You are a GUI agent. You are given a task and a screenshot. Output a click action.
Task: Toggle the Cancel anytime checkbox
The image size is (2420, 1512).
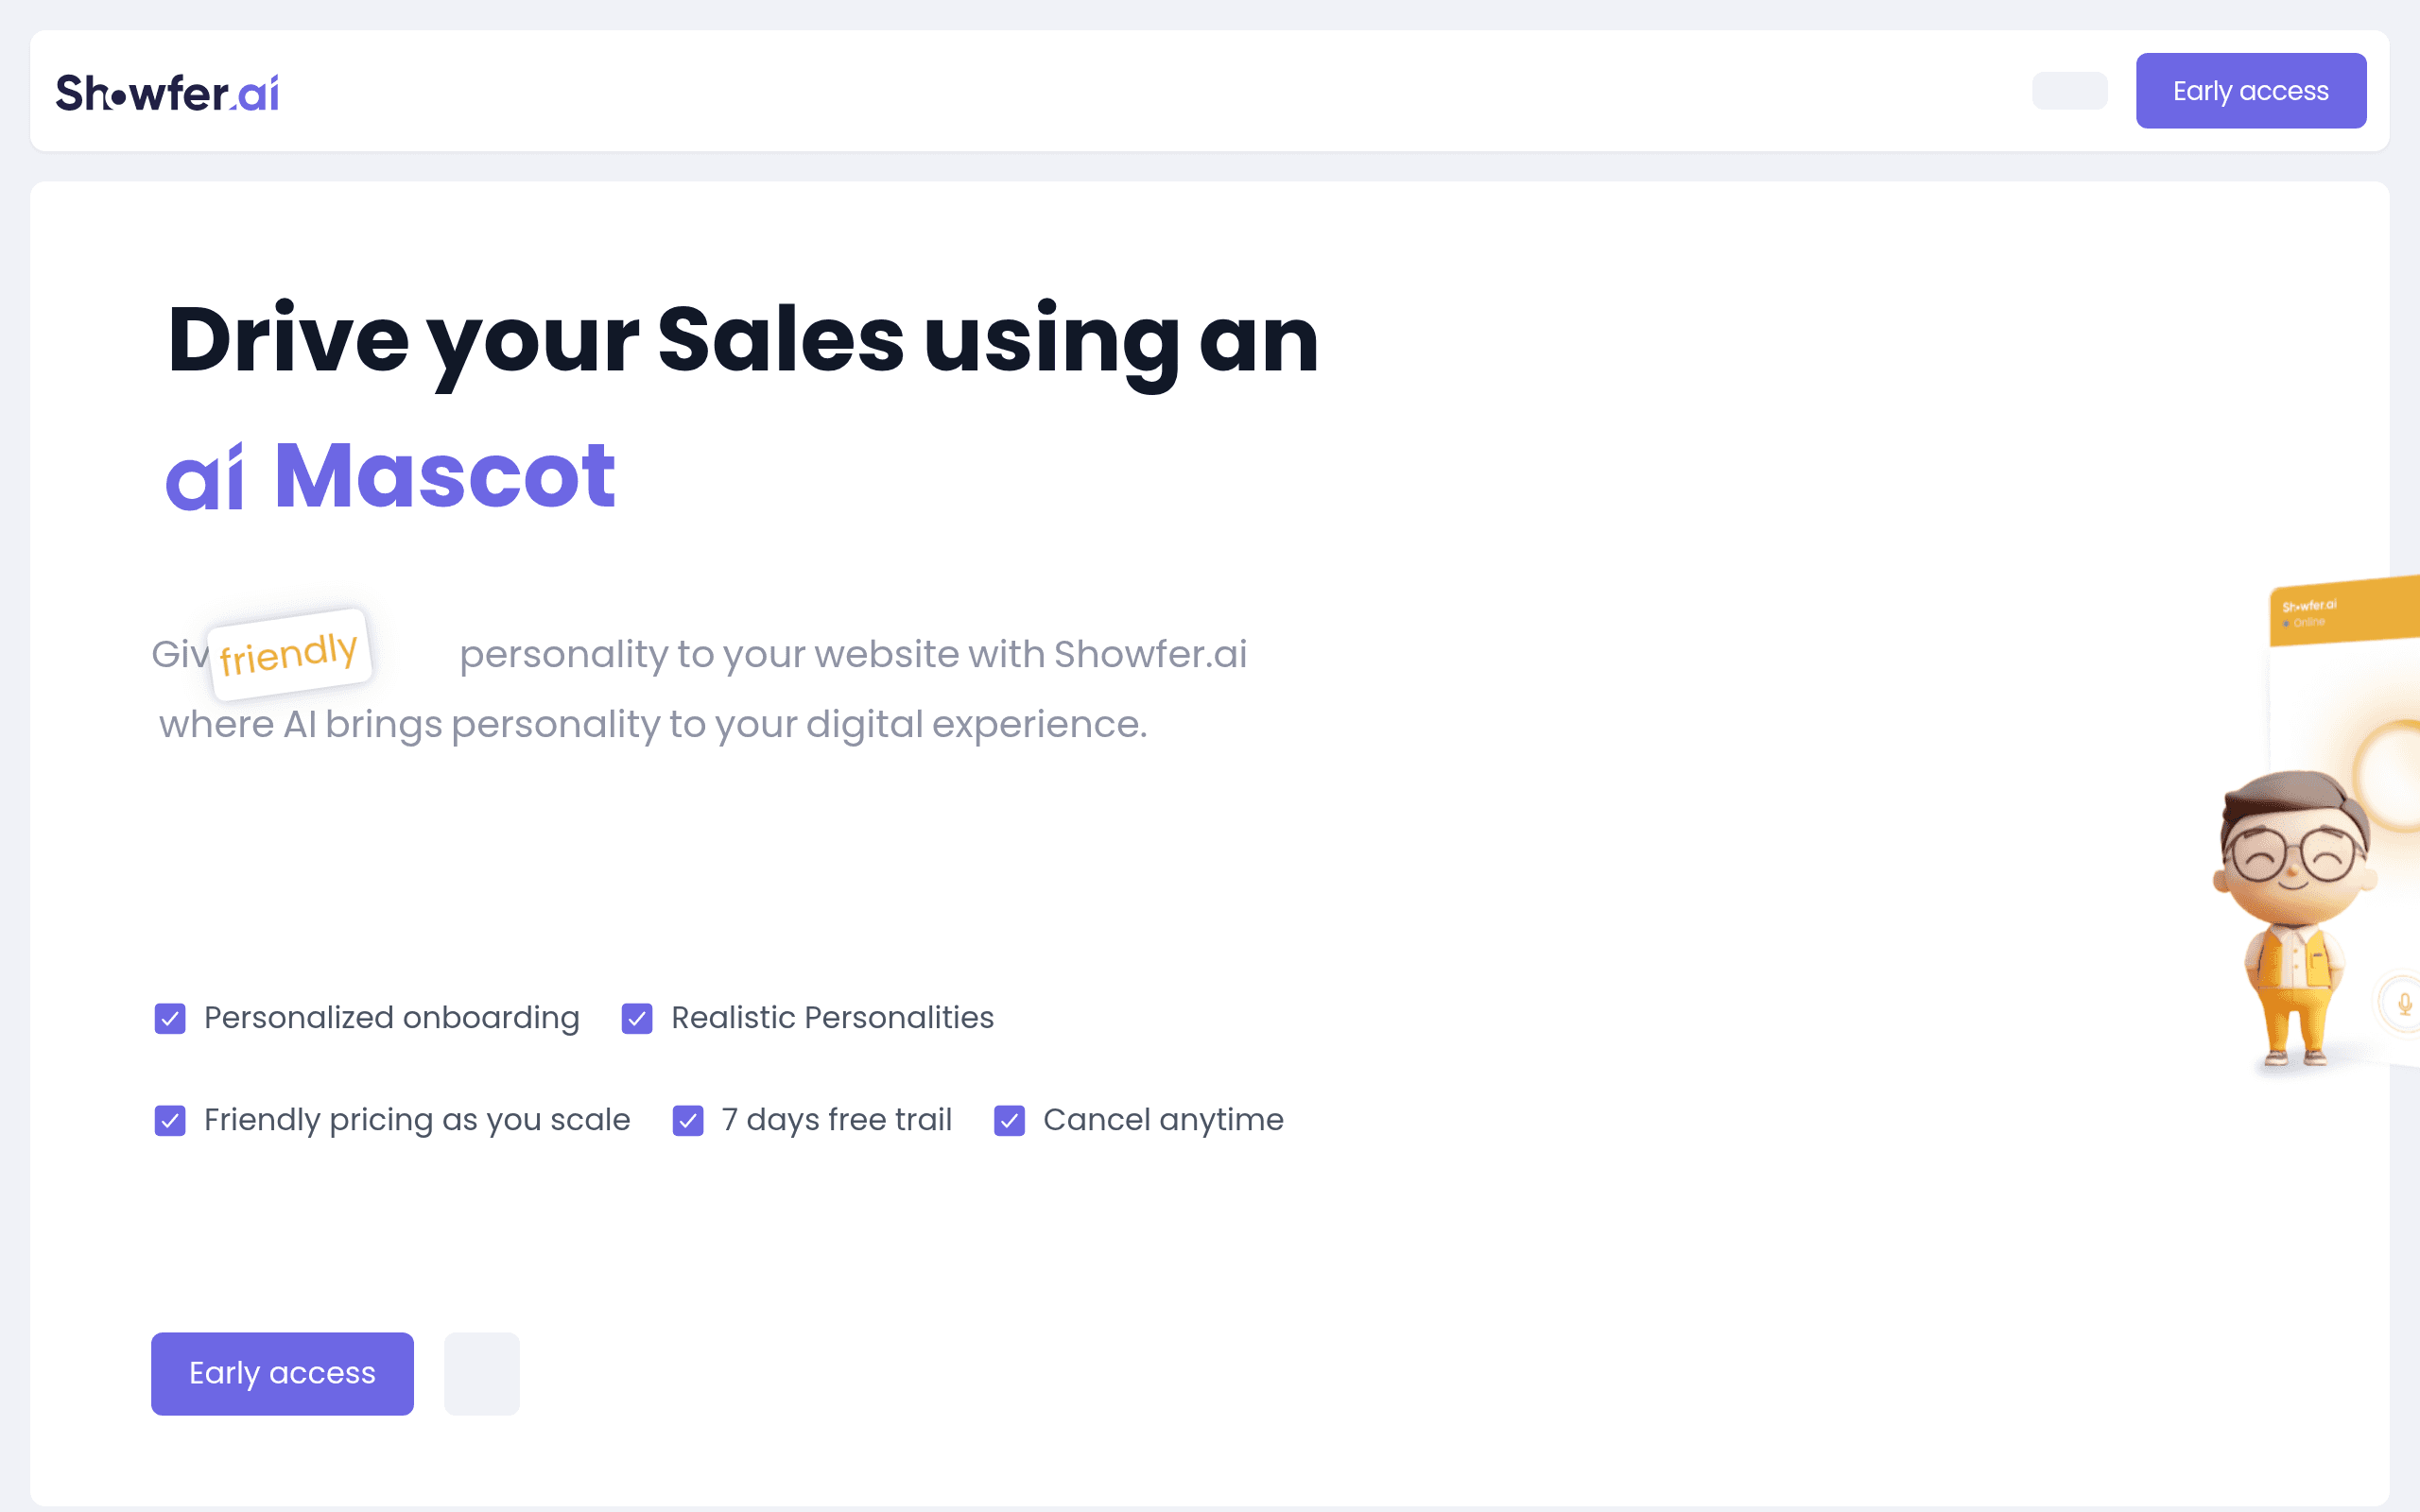[x=1009, y=1120]
